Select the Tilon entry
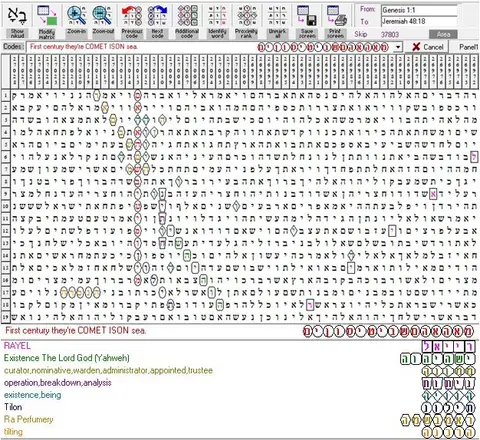This screenshot has height=440, width=480. click(x=13, y=407)
